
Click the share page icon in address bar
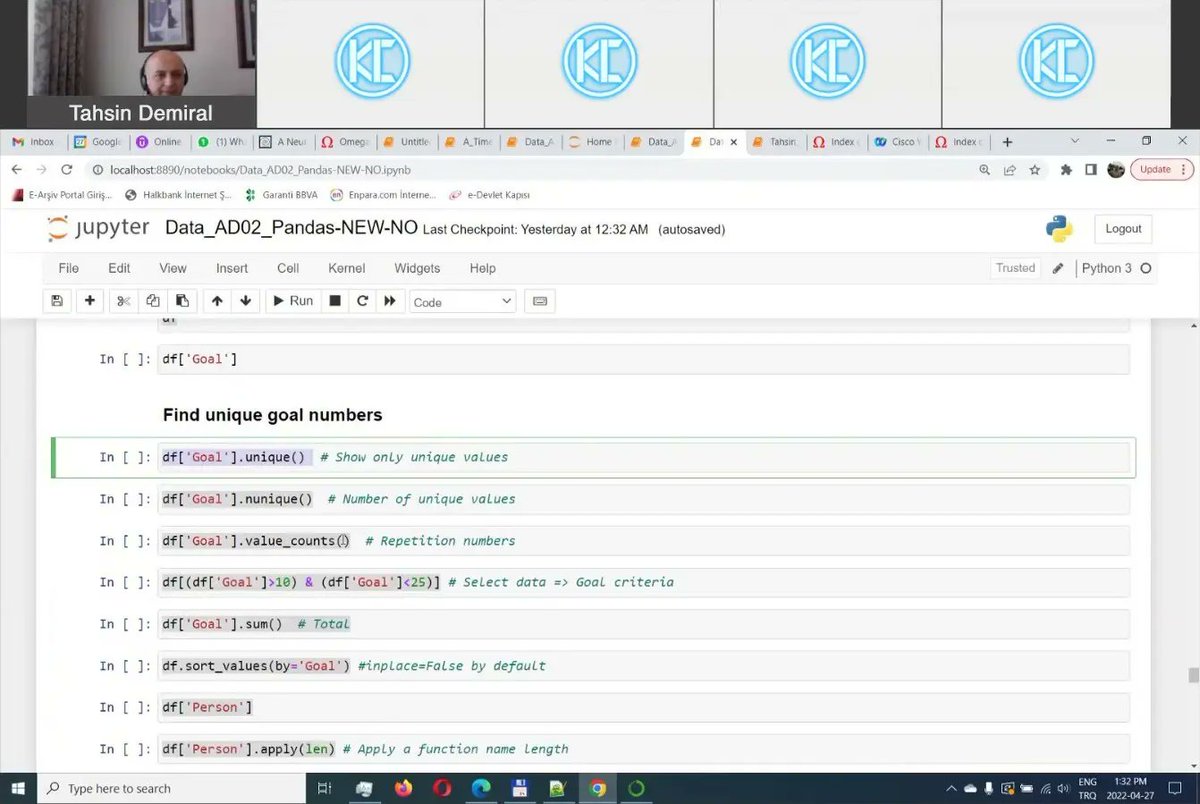point(1010,170)
